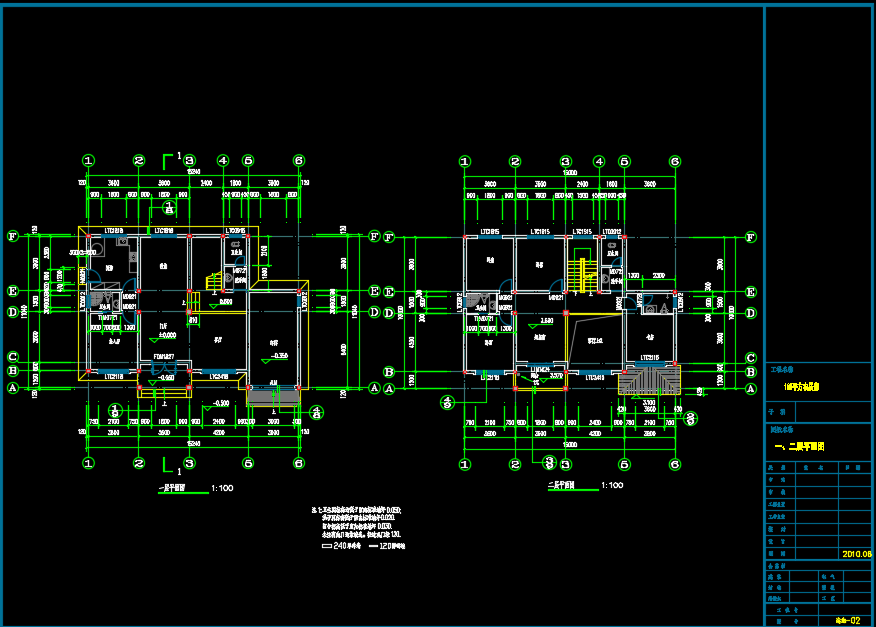Click section cut mark 1 beside top axis 3
The image size is (876, 627).
171,160
